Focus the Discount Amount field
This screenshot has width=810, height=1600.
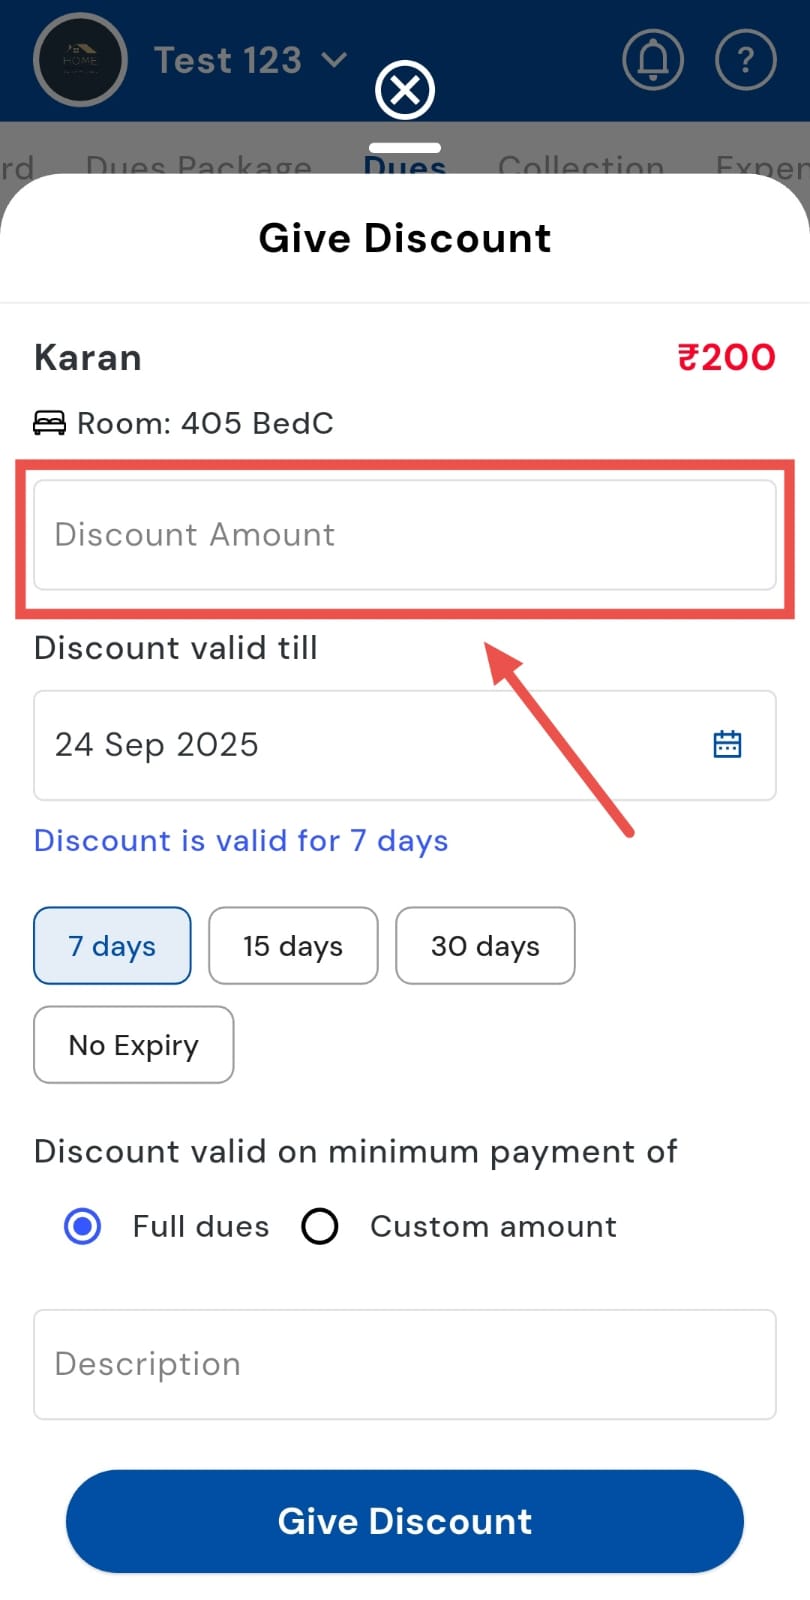[404, 535]
